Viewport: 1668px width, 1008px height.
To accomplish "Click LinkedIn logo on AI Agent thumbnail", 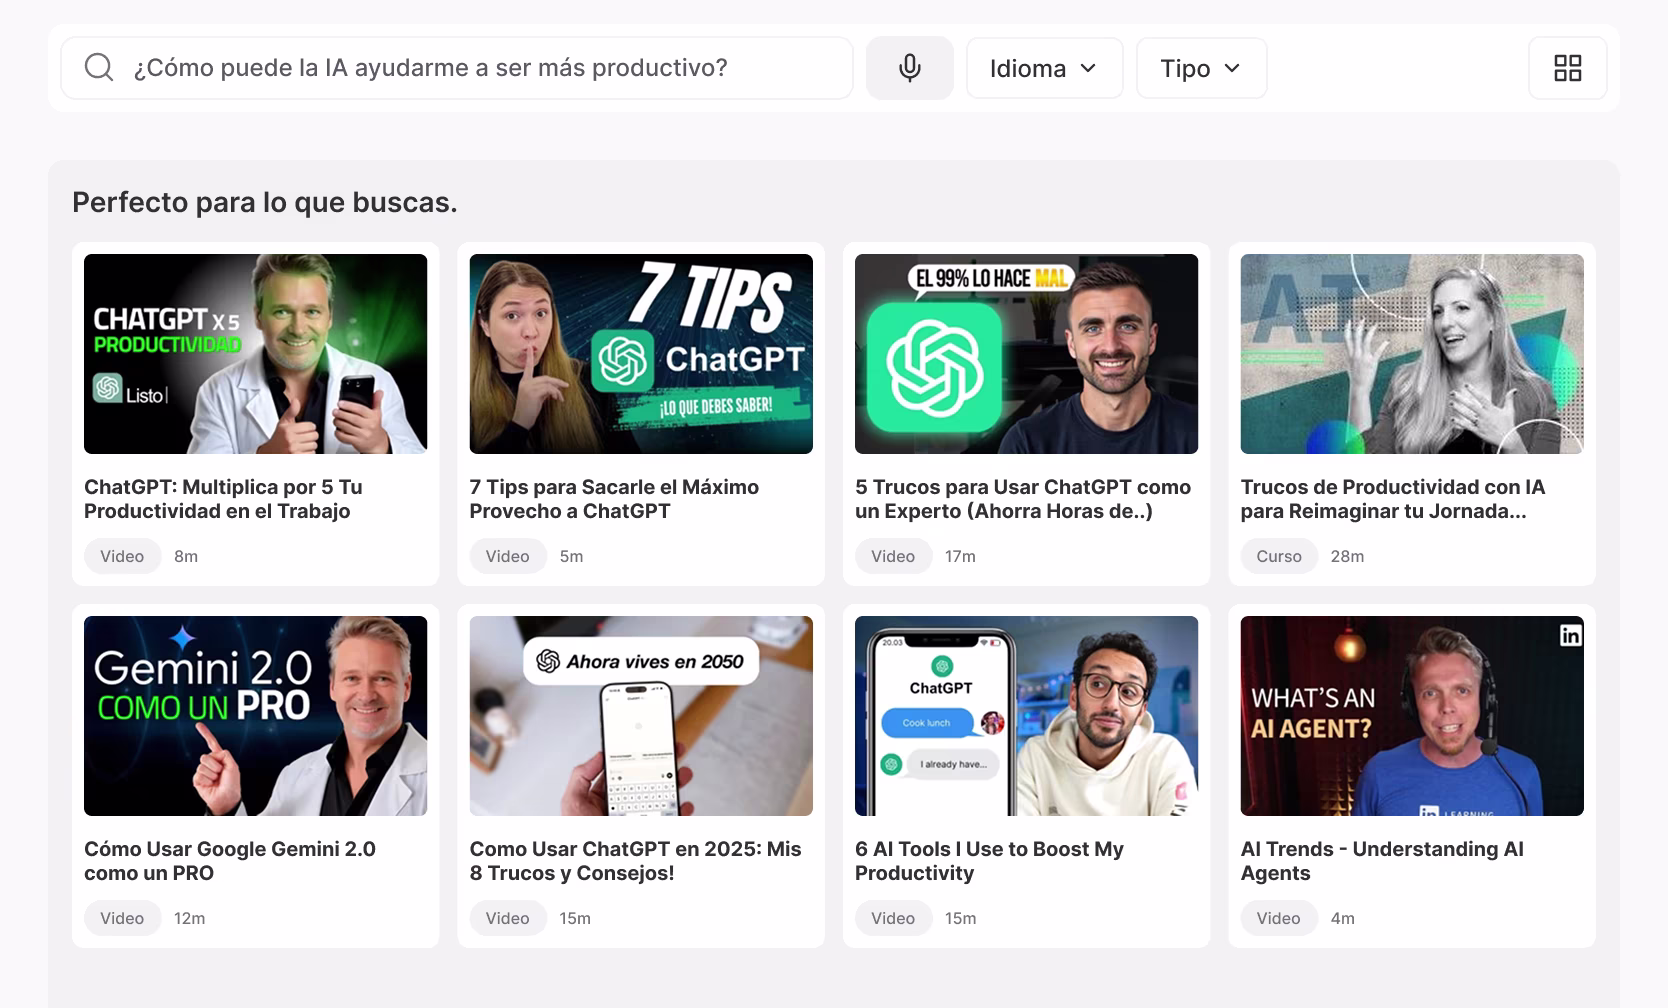I will click(1570, 635).
